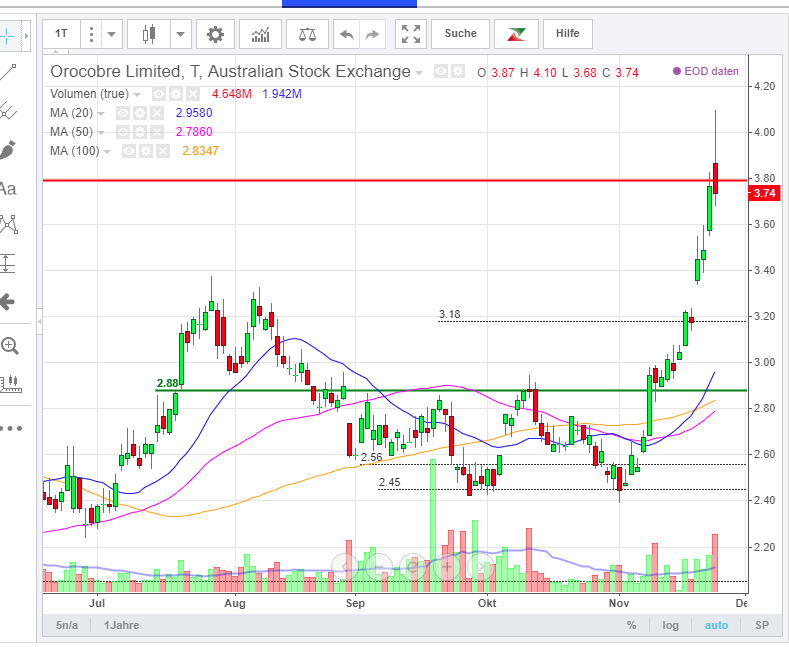Toggle visibility of MA (50) indicator

tap(123, 132)
